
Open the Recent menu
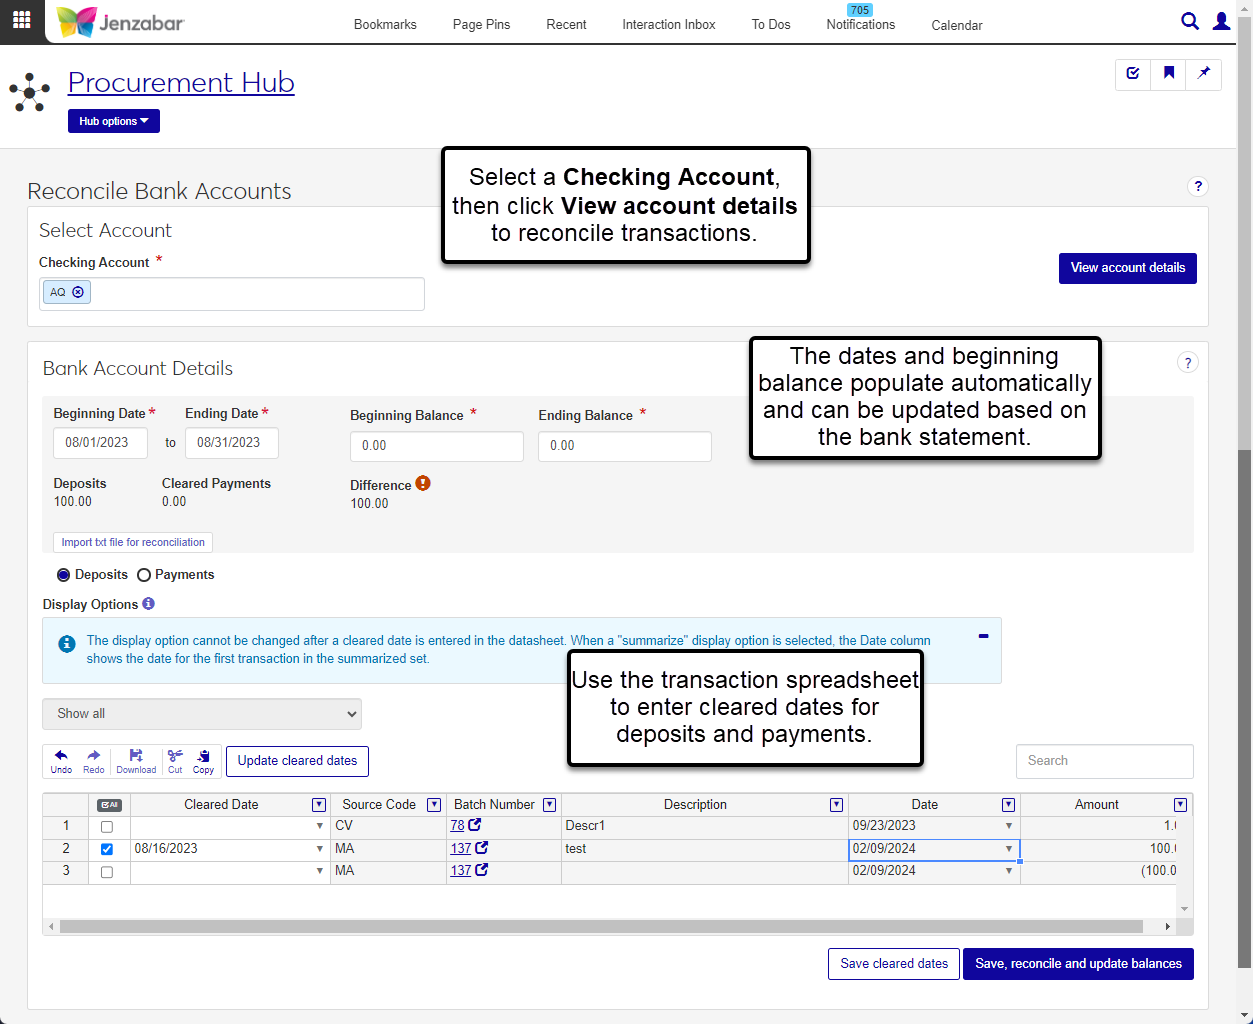[566, 24]
